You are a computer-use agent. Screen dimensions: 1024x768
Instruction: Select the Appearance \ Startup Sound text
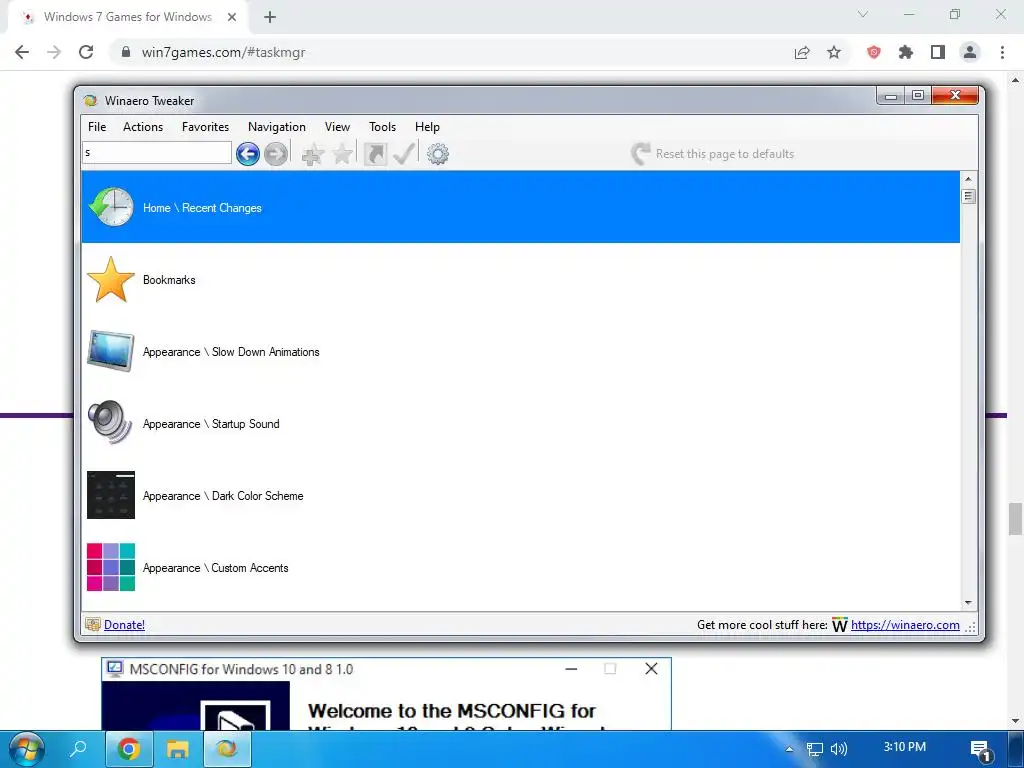[211, 424]
